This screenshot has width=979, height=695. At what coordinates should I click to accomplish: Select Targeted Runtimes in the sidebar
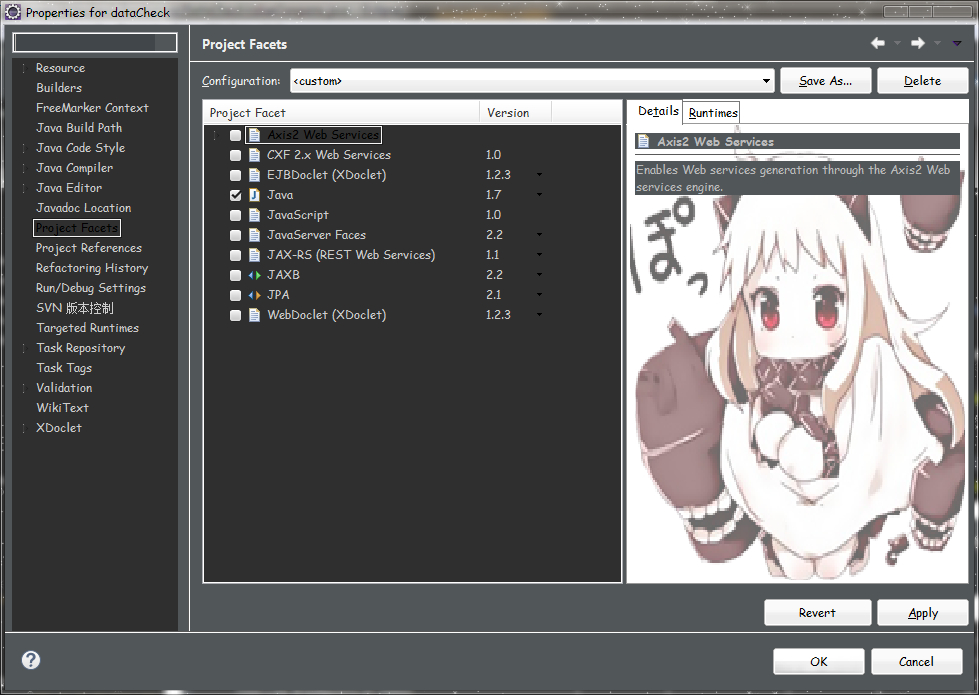click(87, 328)
